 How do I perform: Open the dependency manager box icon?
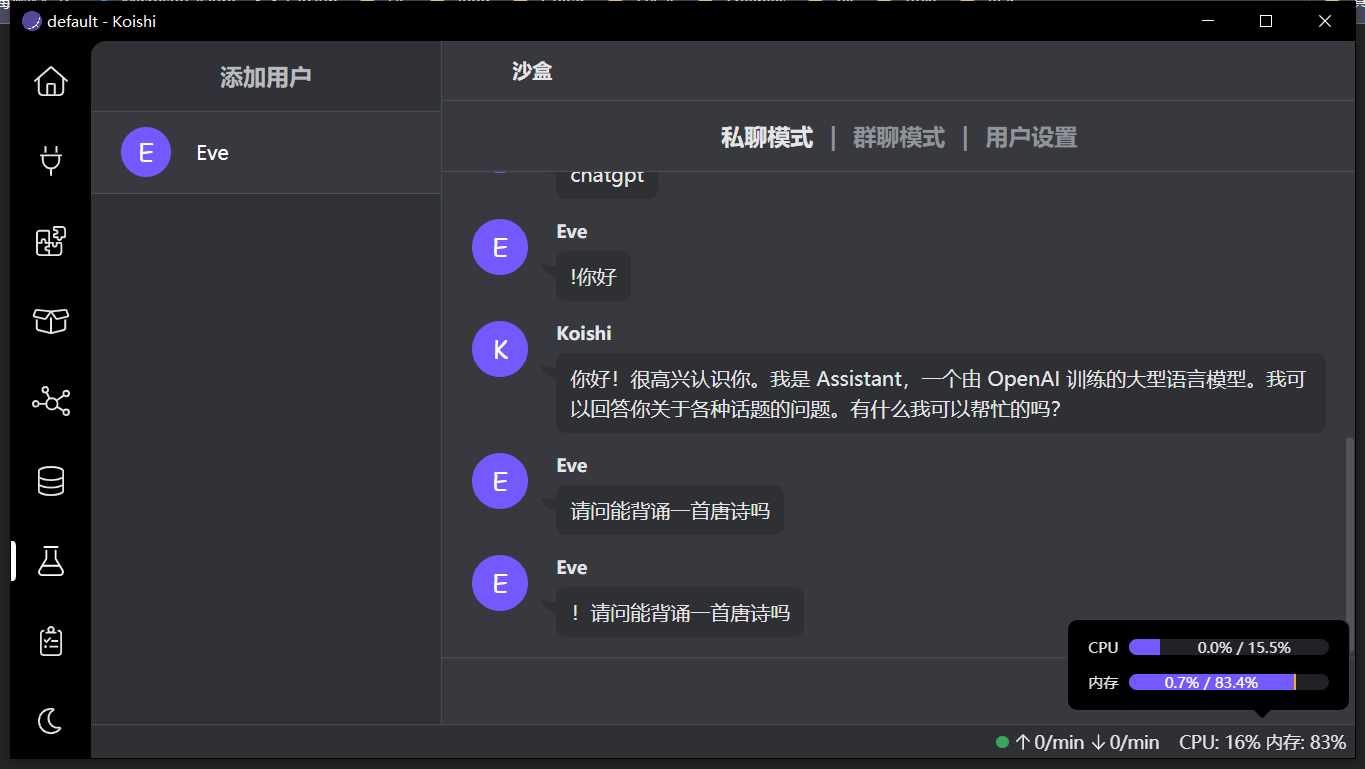point(50,321)
